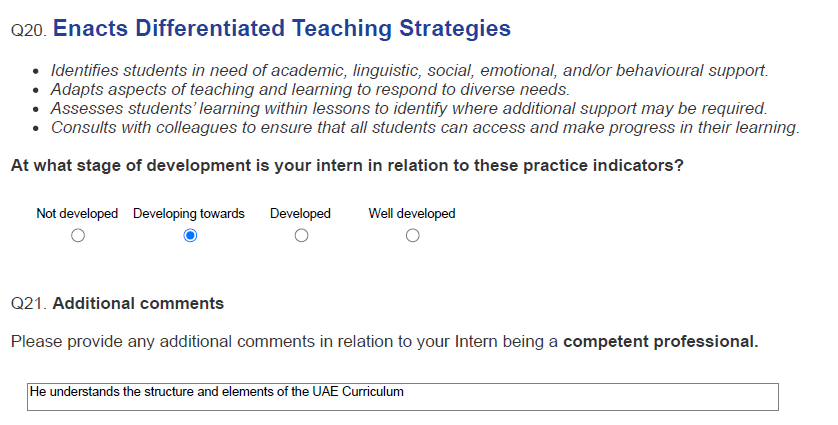The image size is (838, 425).
Task: Click the 'Please provide any additional comments' prompt
Action: 384,342
